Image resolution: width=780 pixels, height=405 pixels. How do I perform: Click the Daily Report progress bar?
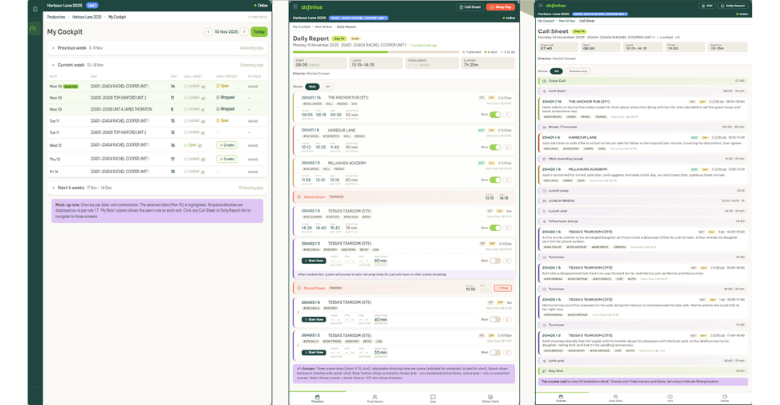point(376,52)
